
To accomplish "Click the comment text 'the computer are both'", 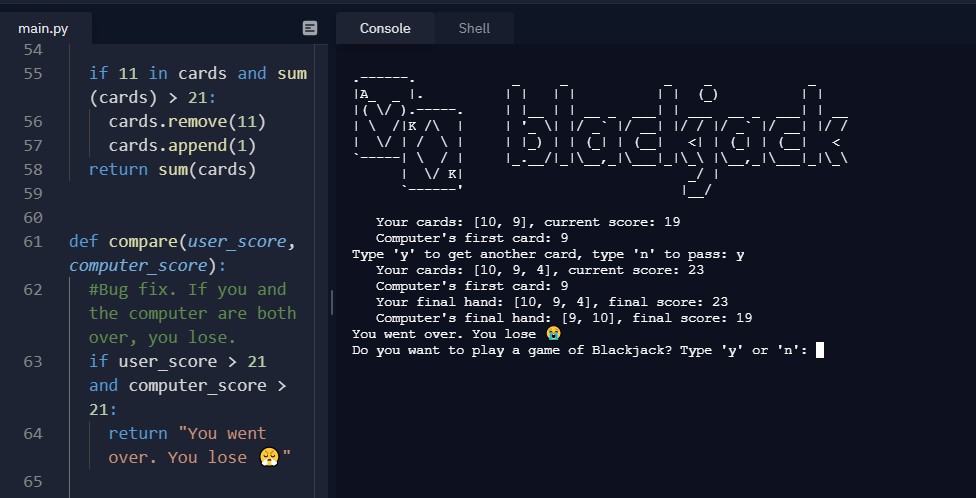I will click(x=192, y=313).
